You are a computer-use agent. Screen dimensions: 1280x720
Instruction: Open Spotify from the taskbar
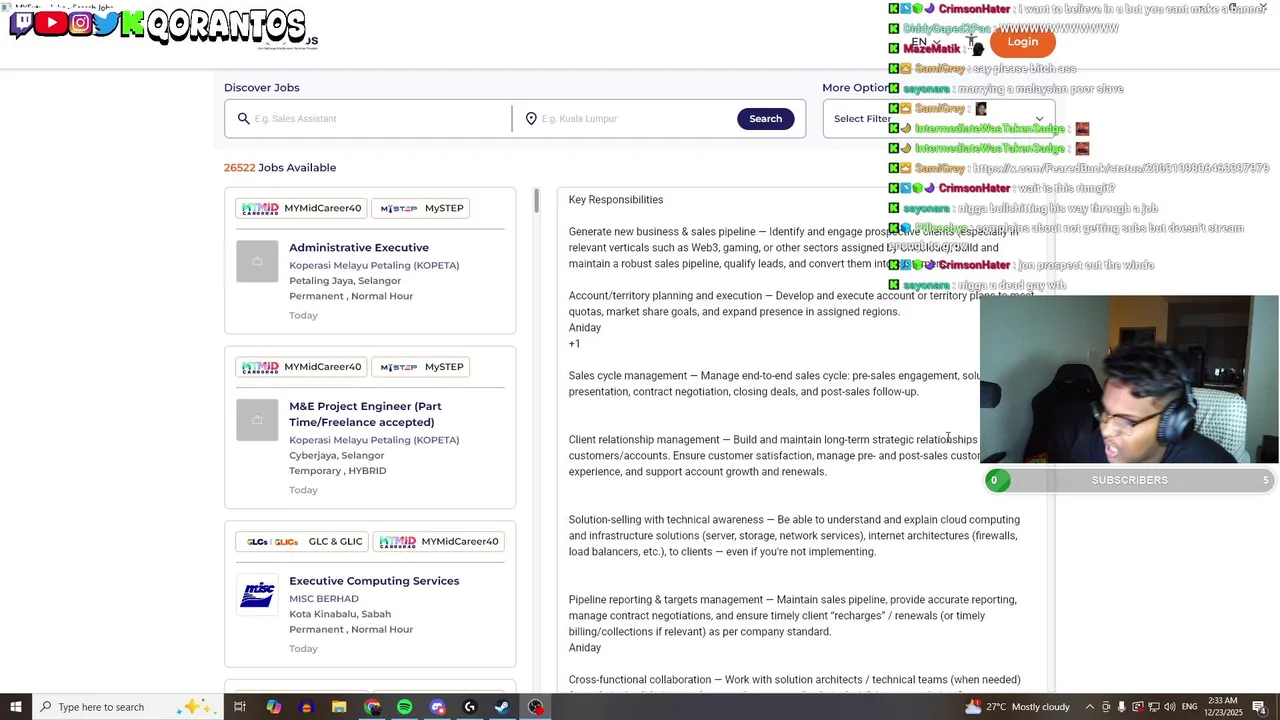(x=404, y=707)
